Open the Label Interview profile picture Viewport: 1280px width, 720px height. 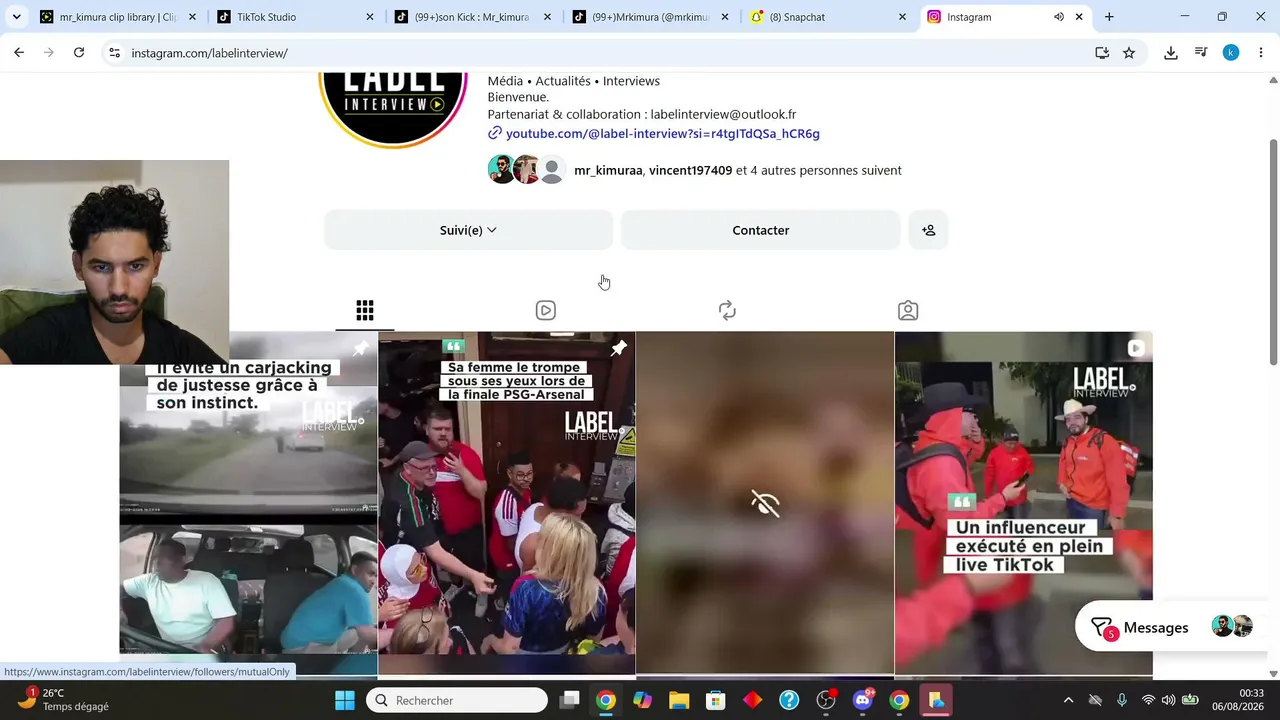point(393,108)
